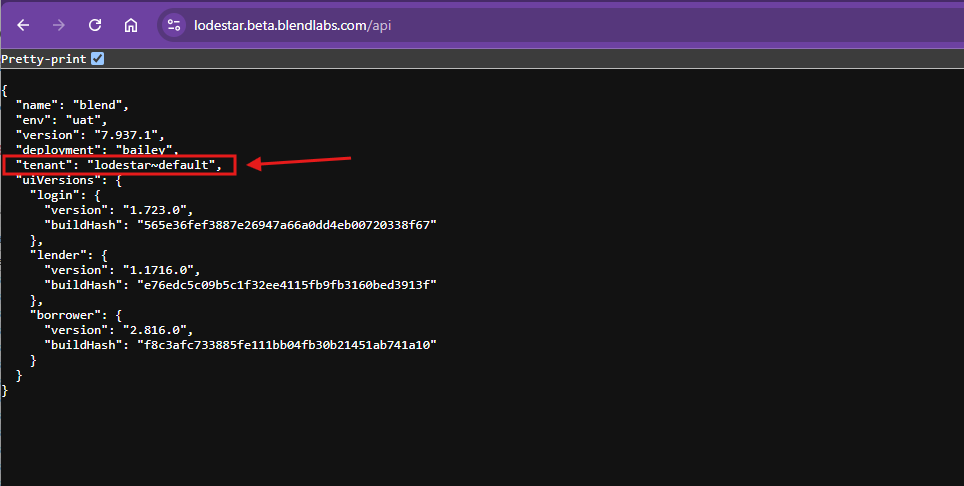Screen dimensions: 964x486
Task: Click the "deployment": "bailey" line
Action: coord(97,149)
